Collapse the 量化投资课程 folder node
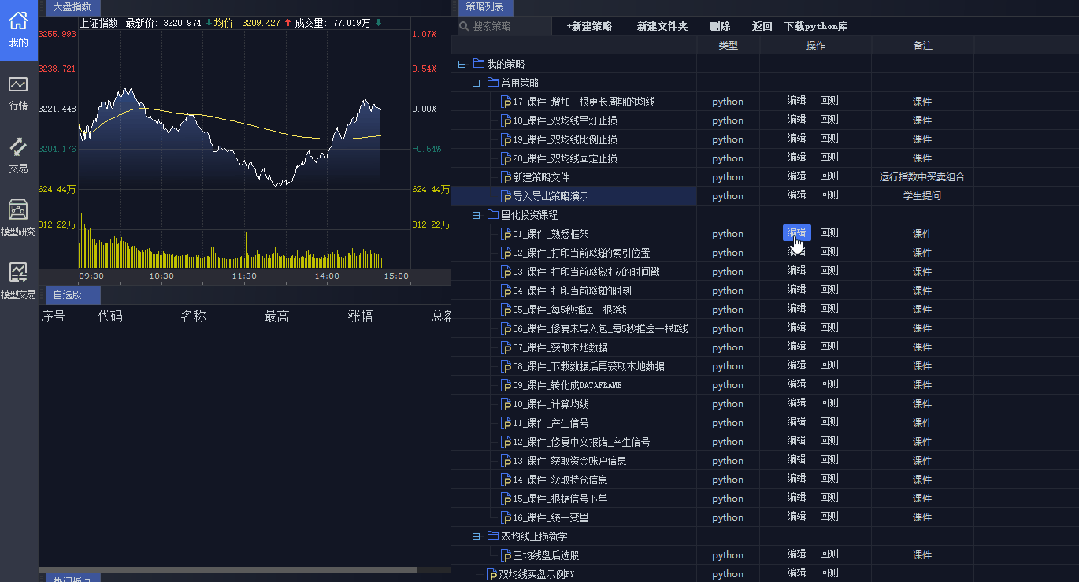This screenshot has width=1079, height=582. click(476, 215)
